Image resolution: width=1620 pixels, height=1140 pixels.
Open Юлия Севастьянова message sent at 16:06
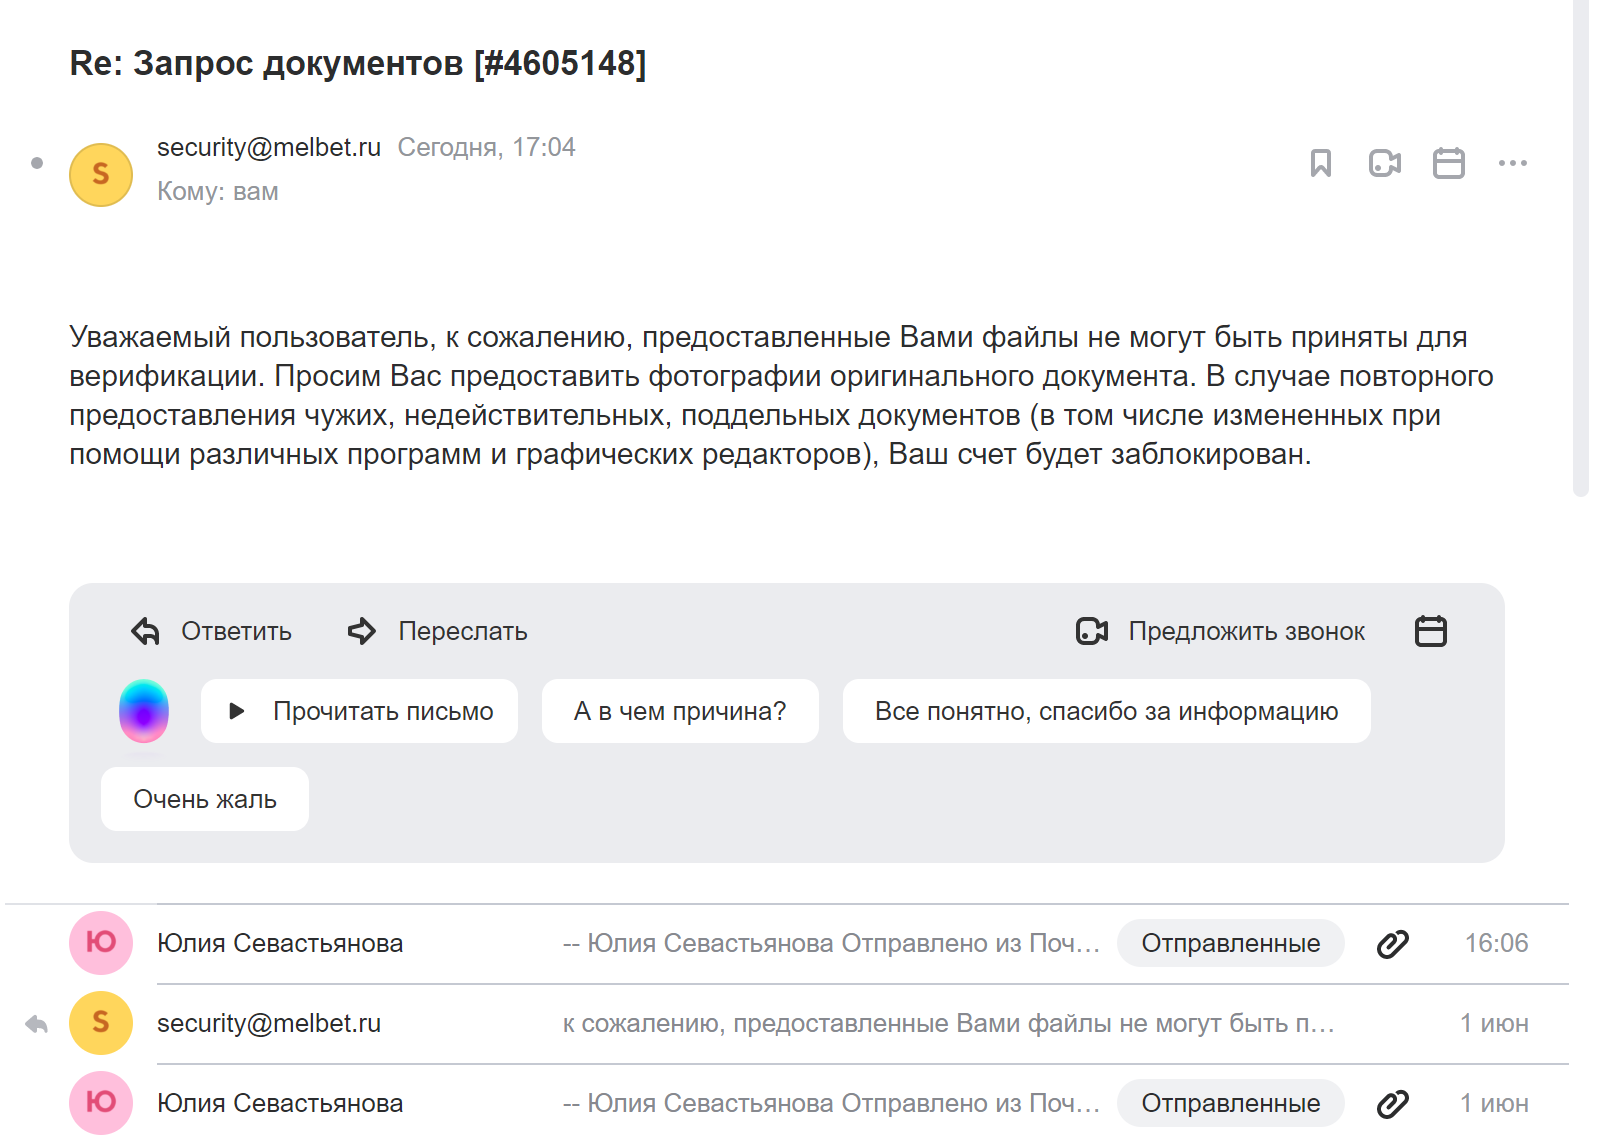coord(787,943)
